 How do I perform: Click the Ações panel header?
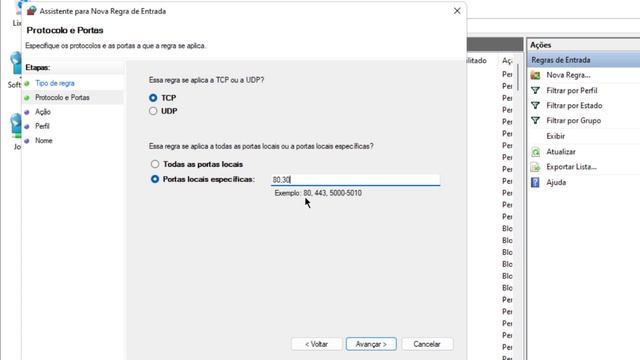coord(584,45)
